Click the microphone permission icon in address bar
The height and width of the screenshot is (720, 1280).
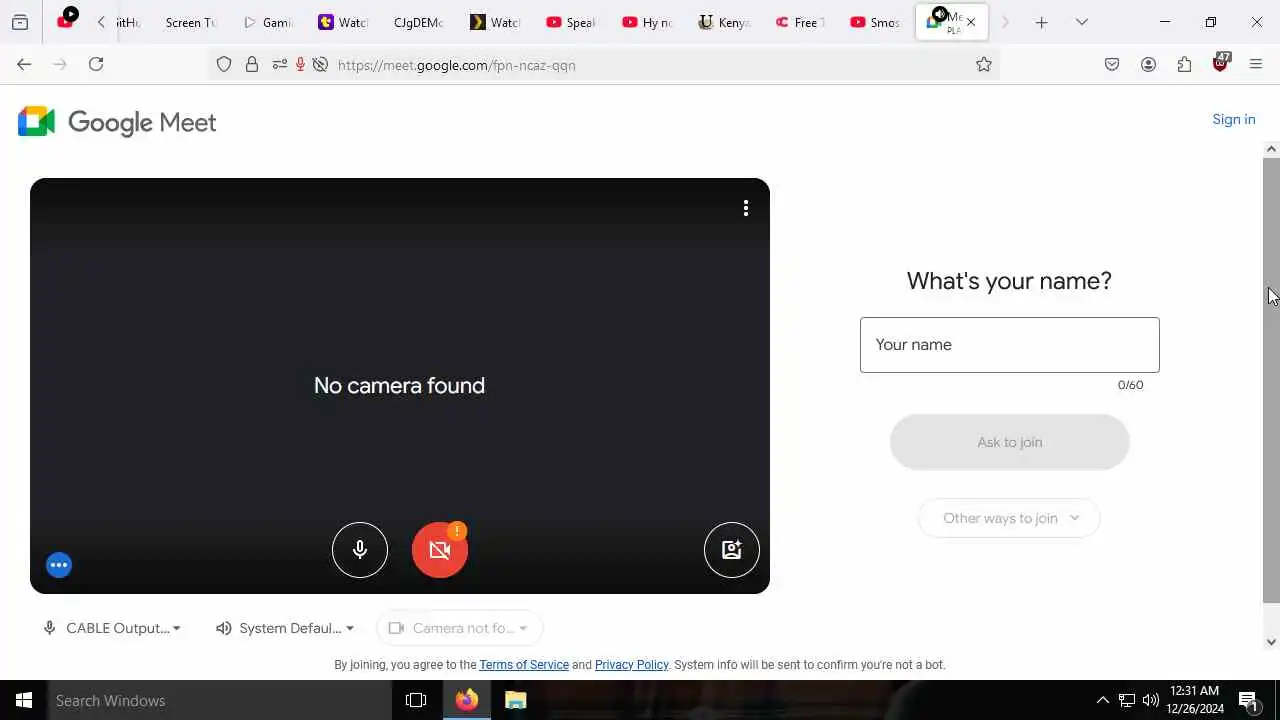point(300,65)
